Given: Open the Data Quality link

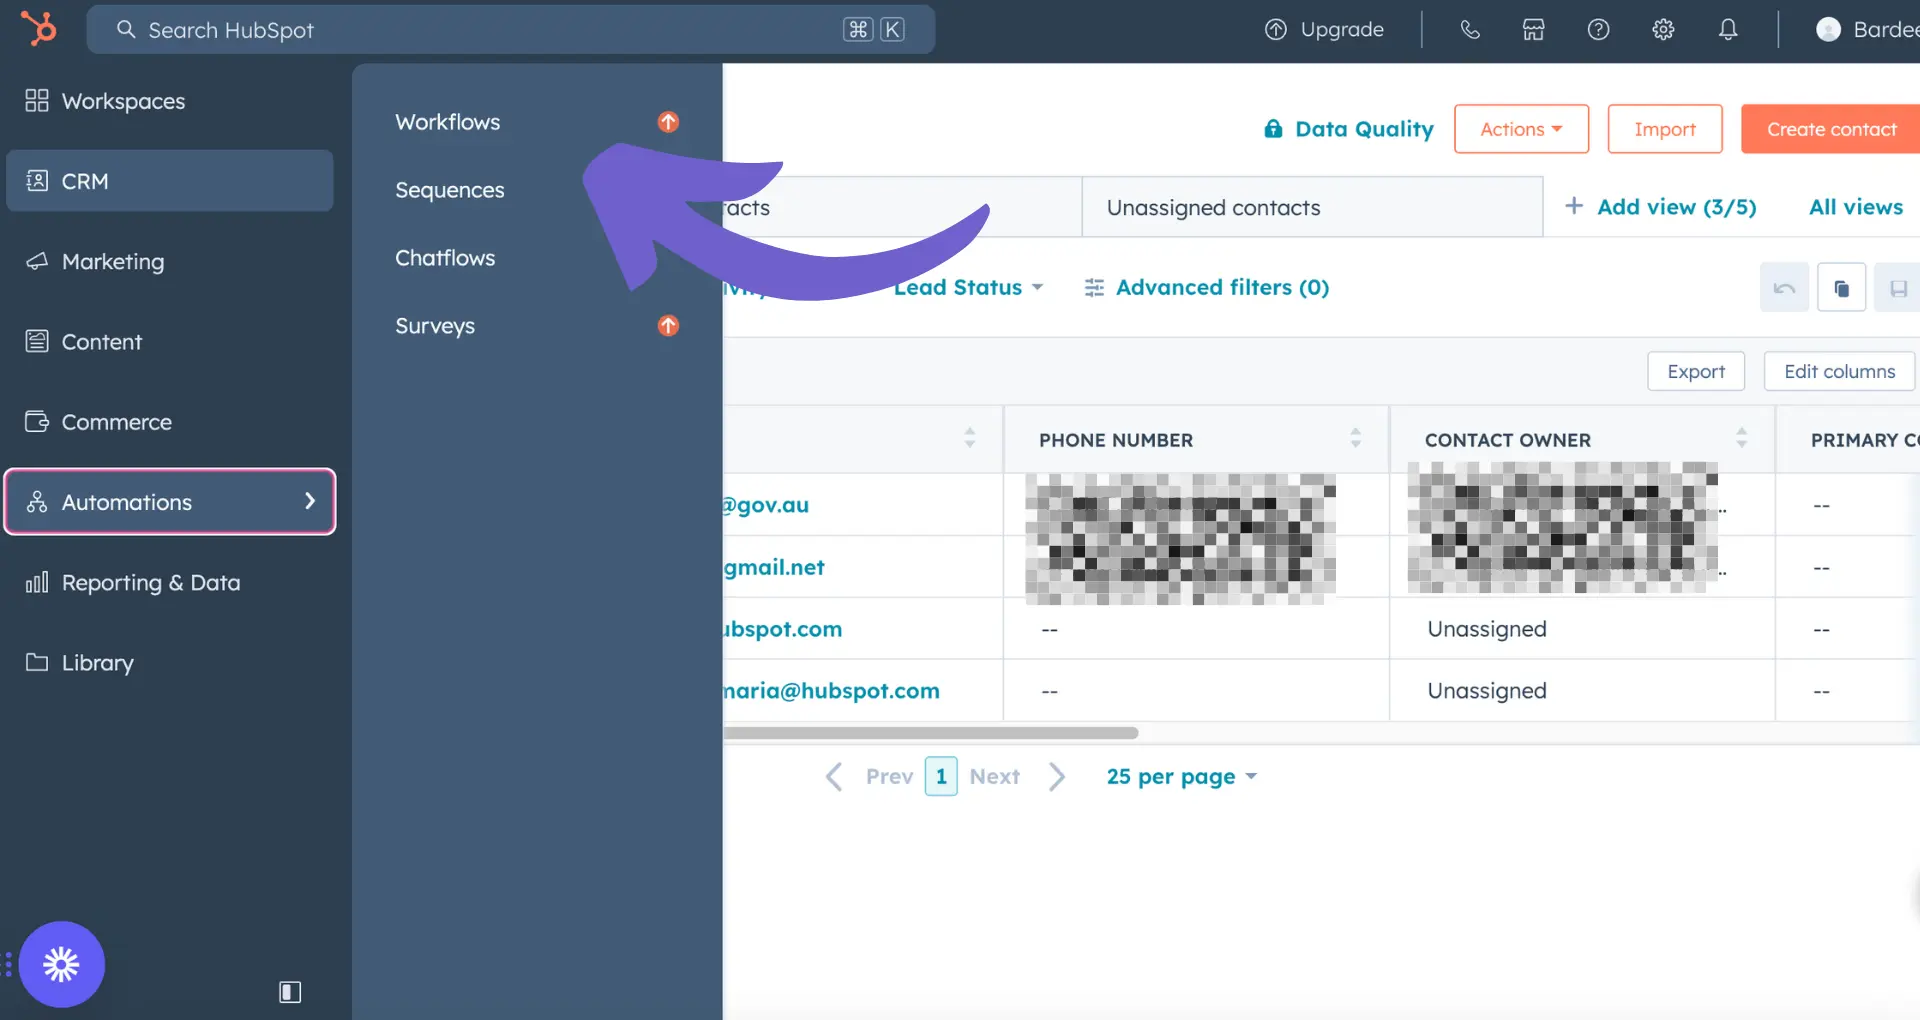Looking at the screenshot, I should point(1364,129).
